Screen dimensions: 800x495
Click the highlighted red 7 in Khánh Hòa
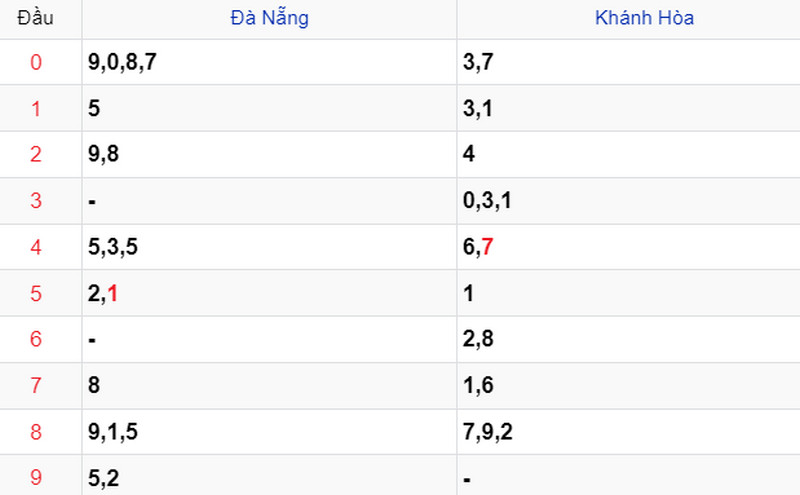[487, 247]
